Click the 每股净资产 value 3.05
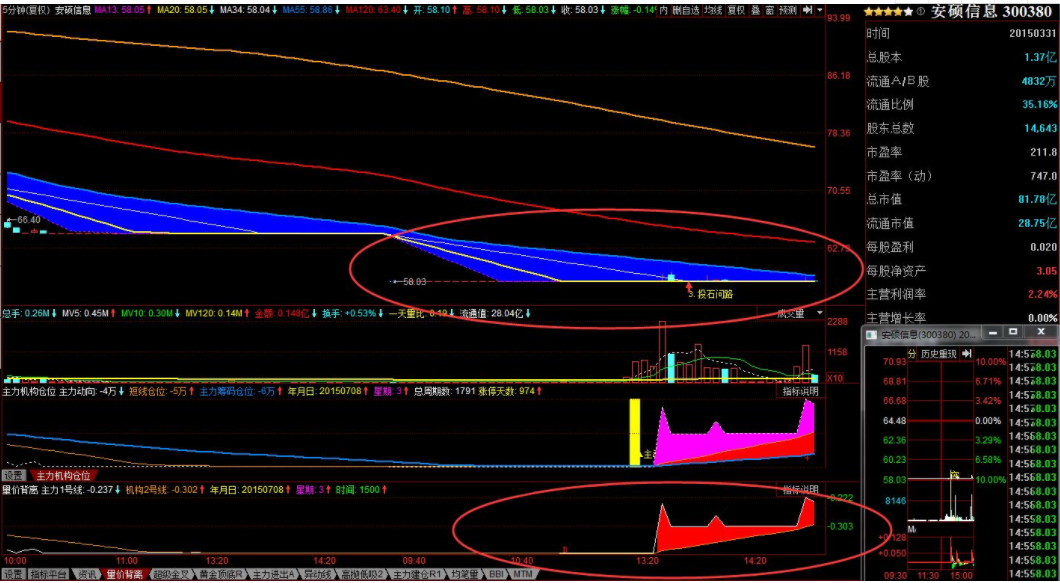The width and height of the screenshot is (1060, 583). tap(1047, 271)
